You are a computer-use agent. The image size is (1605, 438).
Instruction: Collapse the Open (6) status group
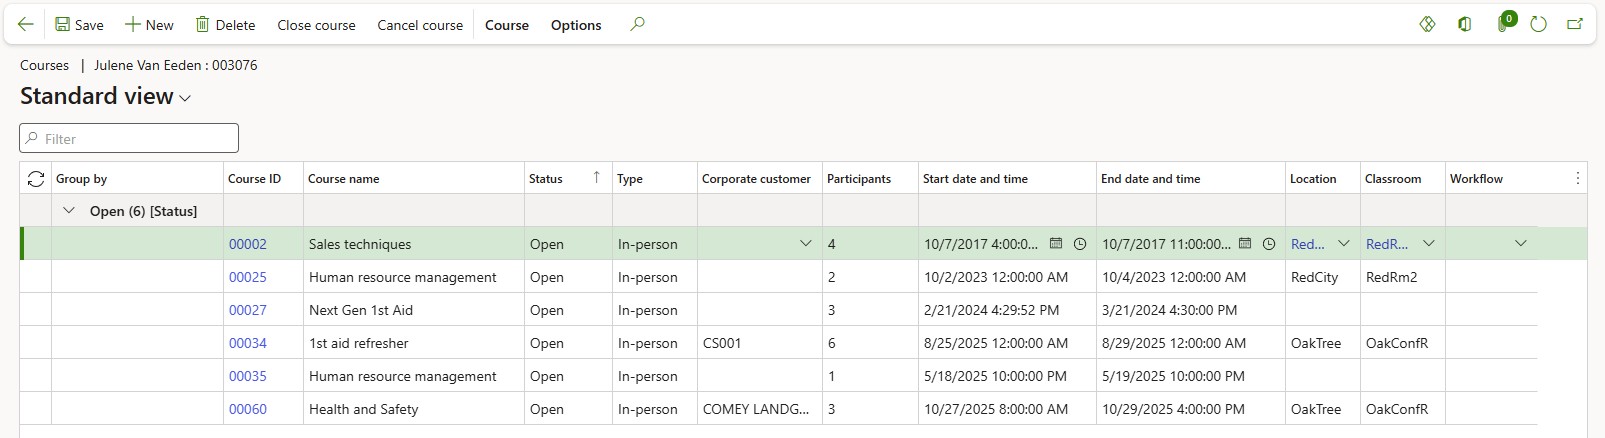(x=69, y=211)
